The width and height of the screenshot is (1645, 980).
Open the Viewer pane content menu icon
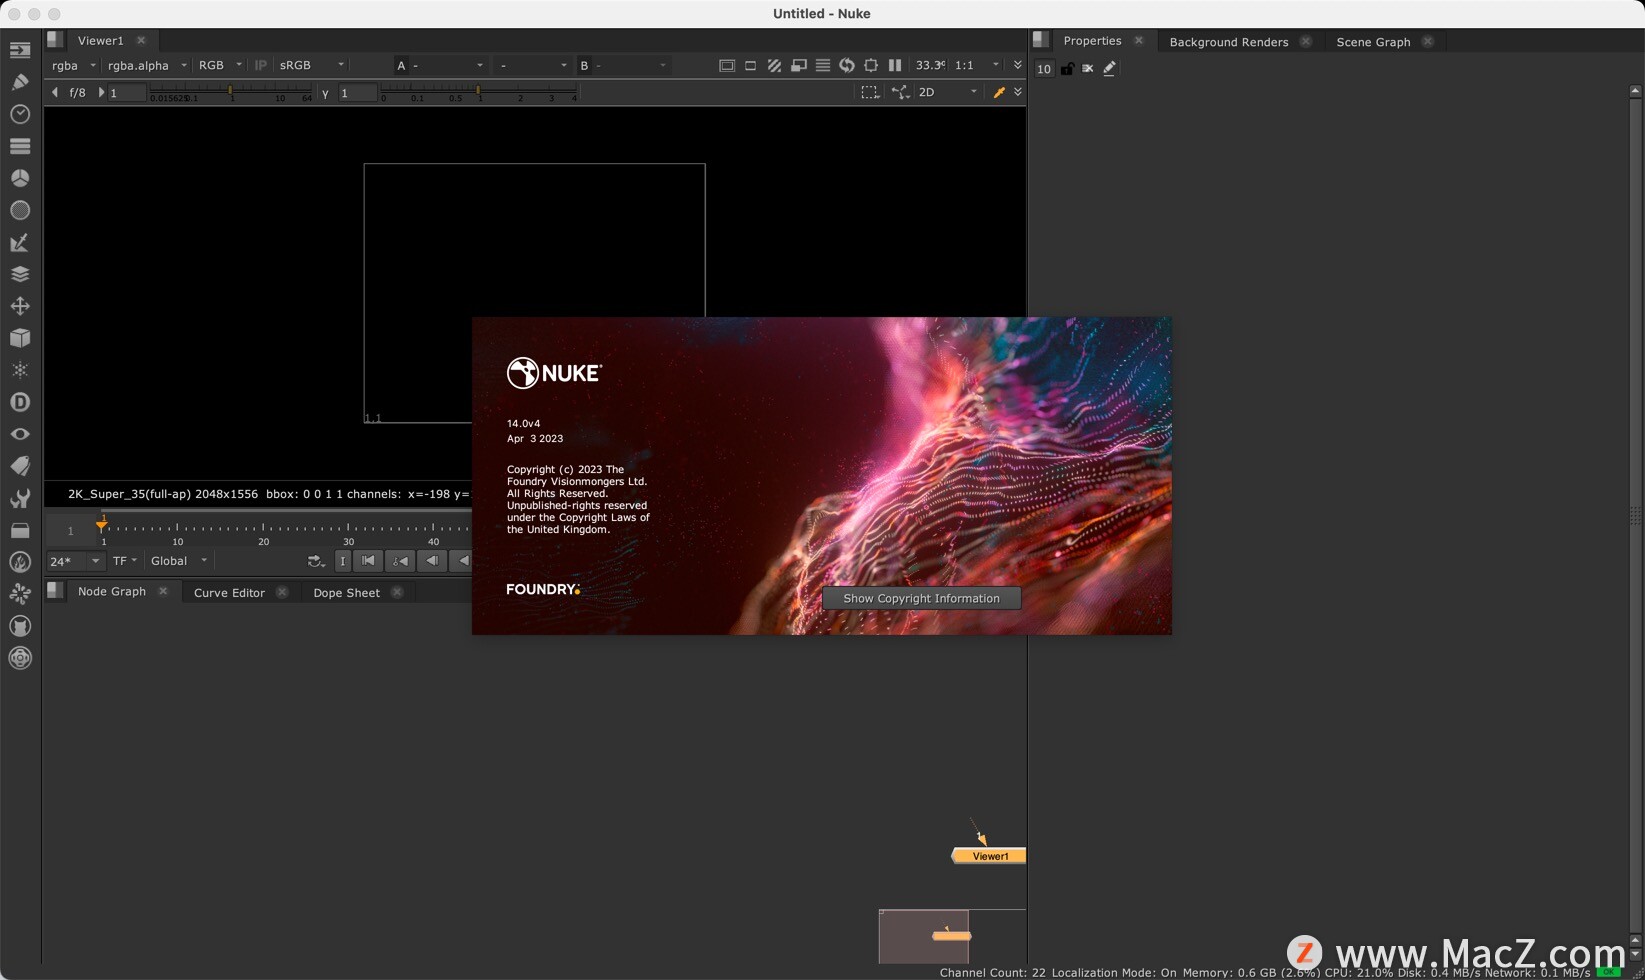tap(55, 40)
